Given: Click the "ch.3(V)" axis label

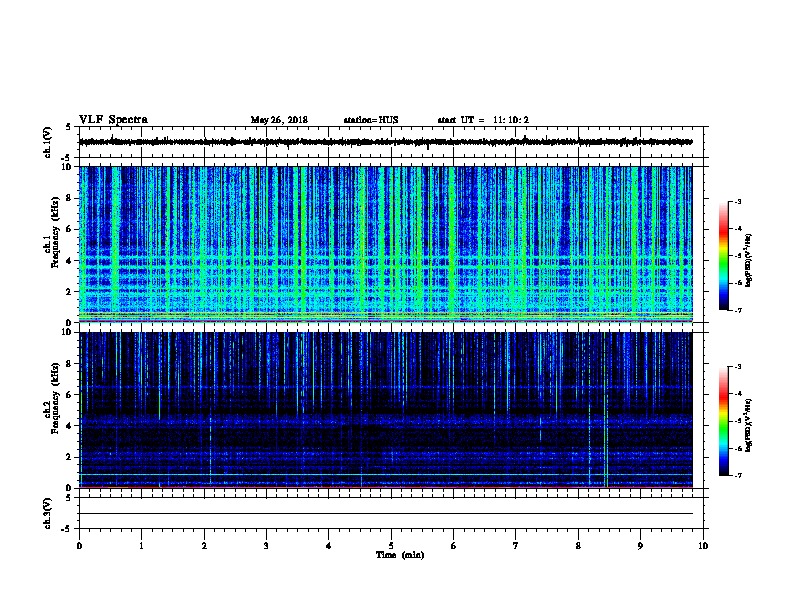Looking at the screenshot, I should (48, 513).
